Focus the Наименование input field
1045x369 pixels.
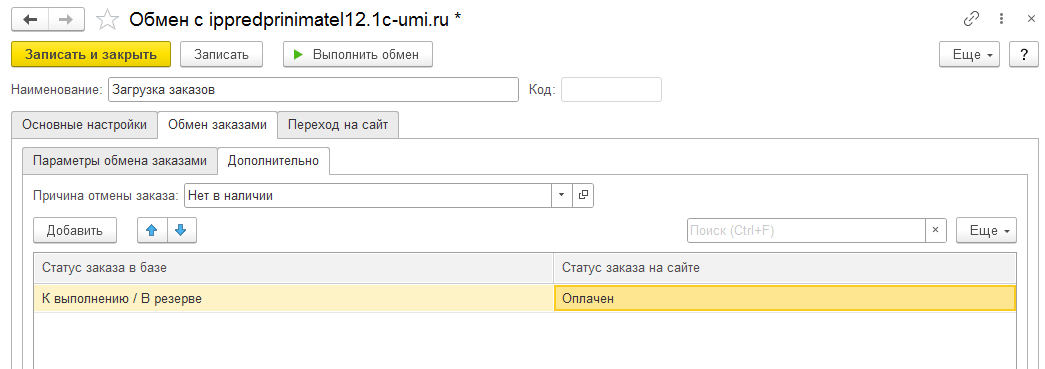pyautogui.click(x=313, y=90)
